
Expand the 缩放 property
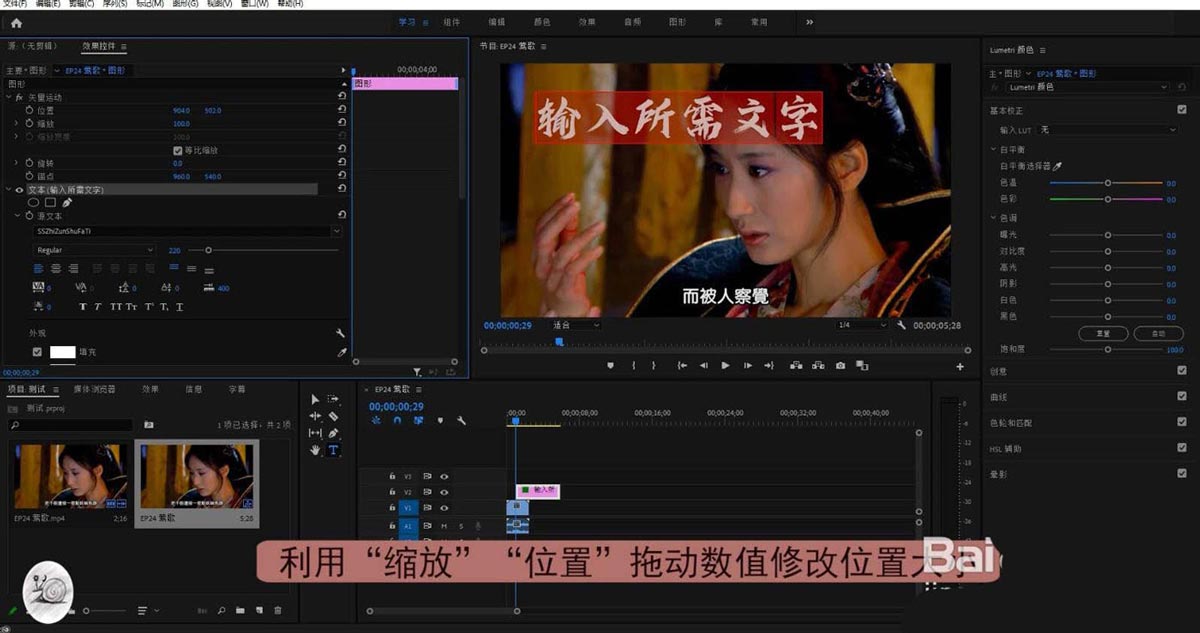point(17,124)
